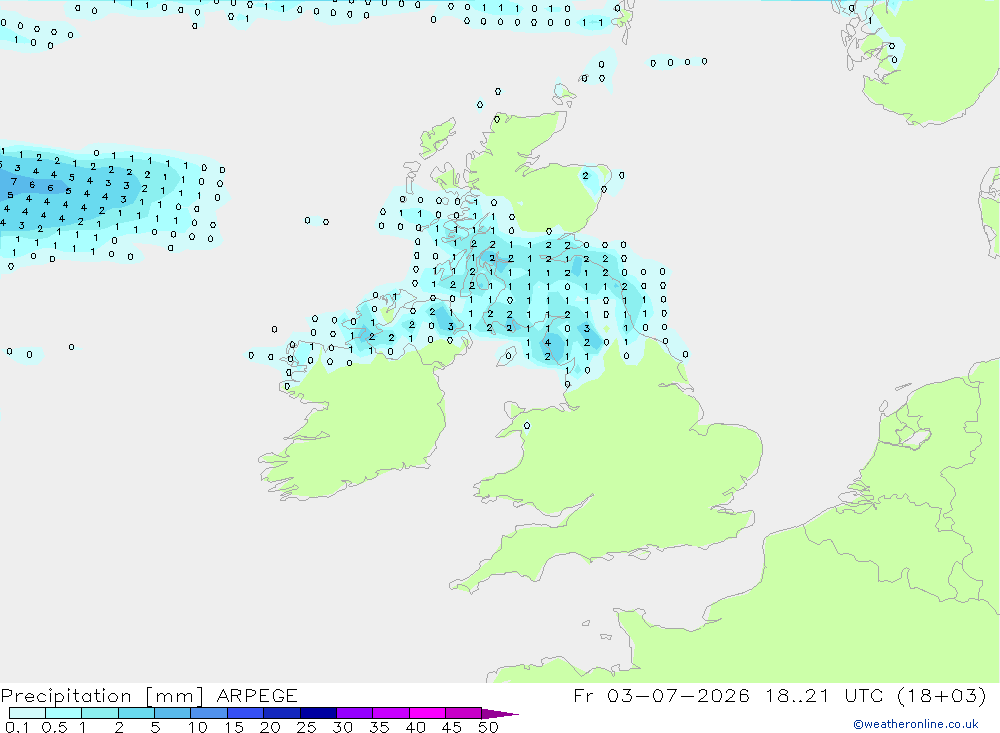Viewport: 1000px width, 733px height.
Task: Click the date "03-07-2026" text
Action: 678,695
